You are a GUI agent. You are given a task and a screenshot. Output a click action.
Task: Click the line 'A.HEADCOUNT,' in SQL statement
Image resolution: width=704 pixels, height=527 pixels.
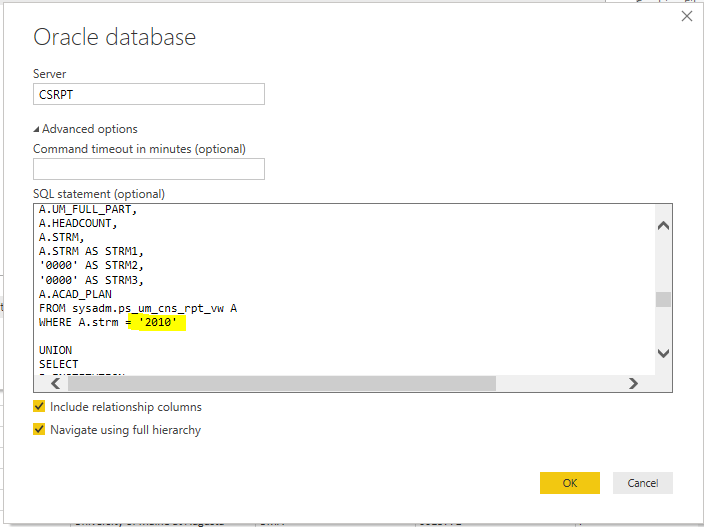point(78,223)
